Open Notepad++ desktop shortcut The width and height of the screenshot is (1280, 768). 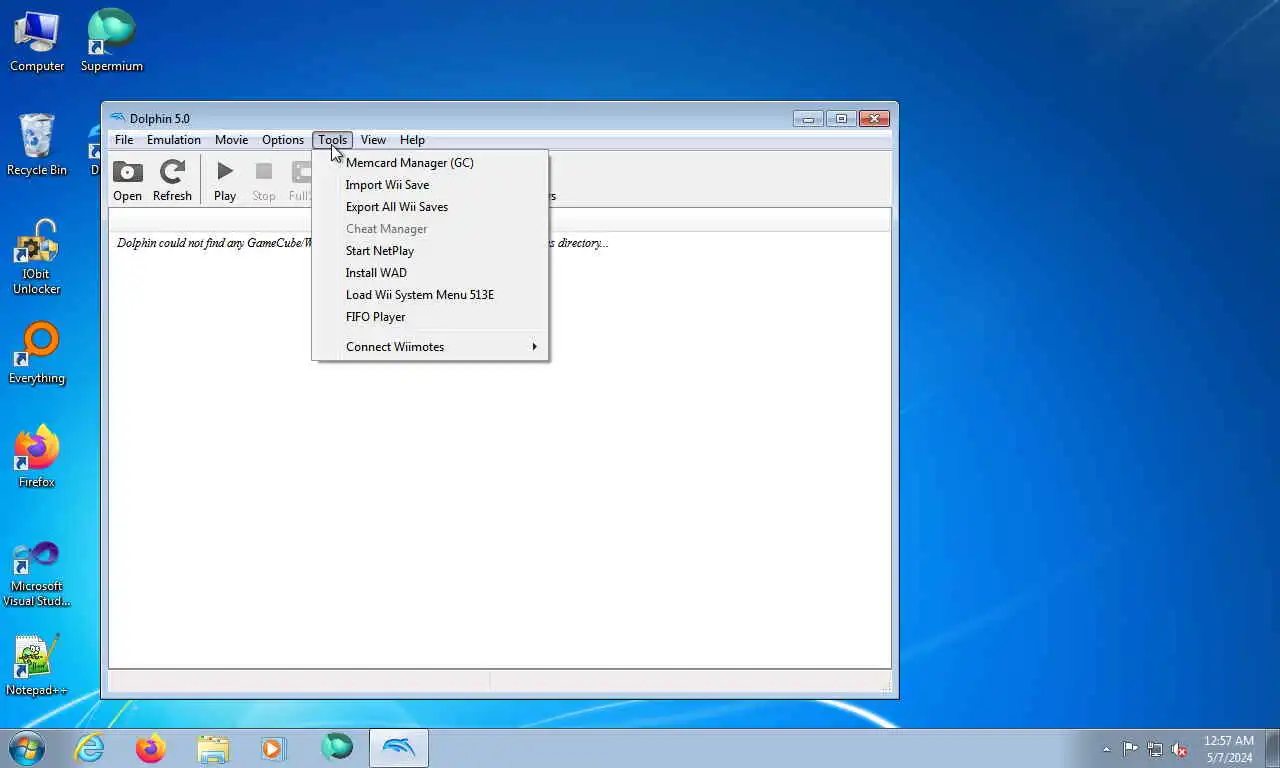click(37, 666)
